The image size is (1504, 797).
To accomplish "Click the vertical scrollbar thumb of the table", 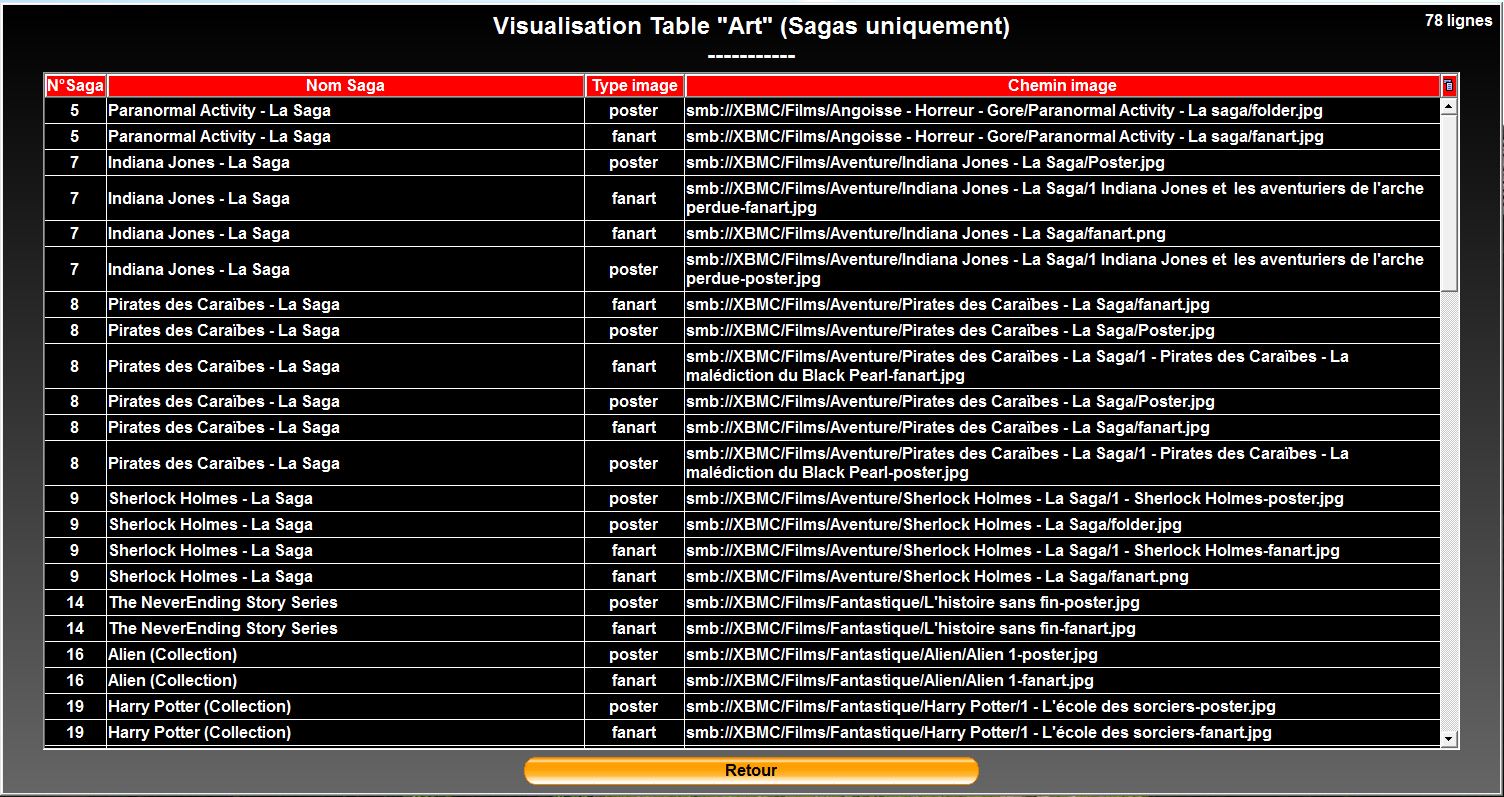I will (1449, 202).
